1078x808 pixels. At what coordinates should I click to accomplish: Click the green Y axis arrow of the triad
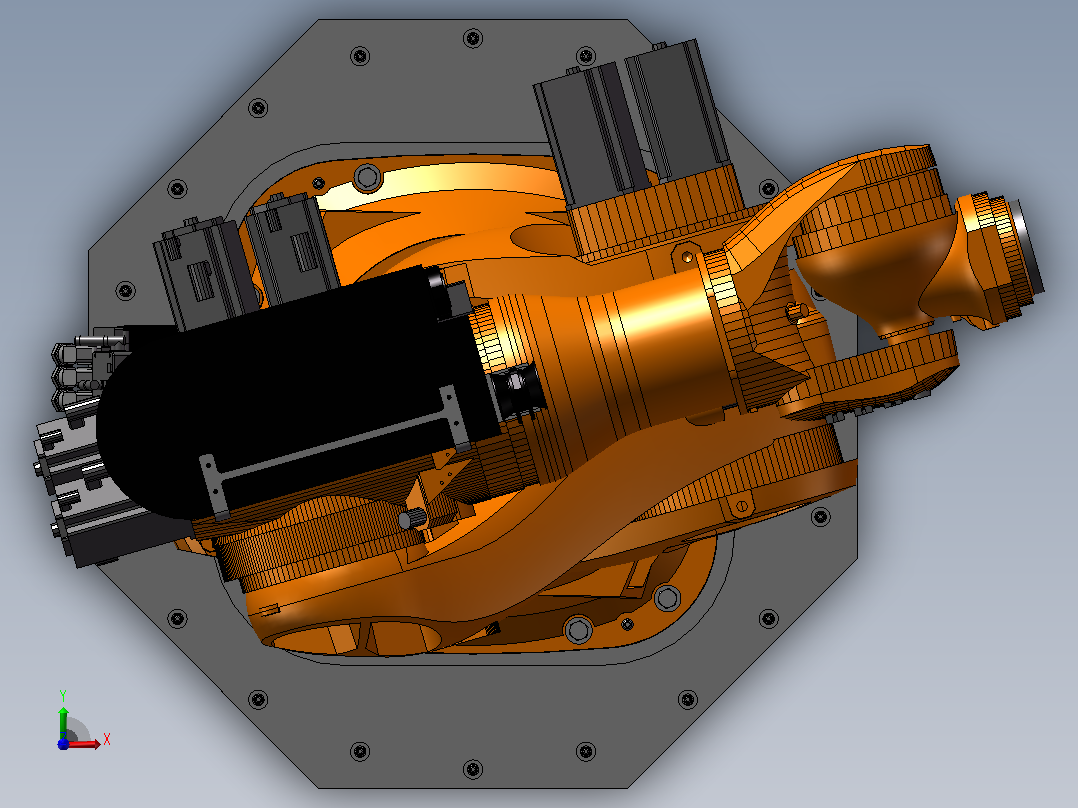click(x=63, y=722)
